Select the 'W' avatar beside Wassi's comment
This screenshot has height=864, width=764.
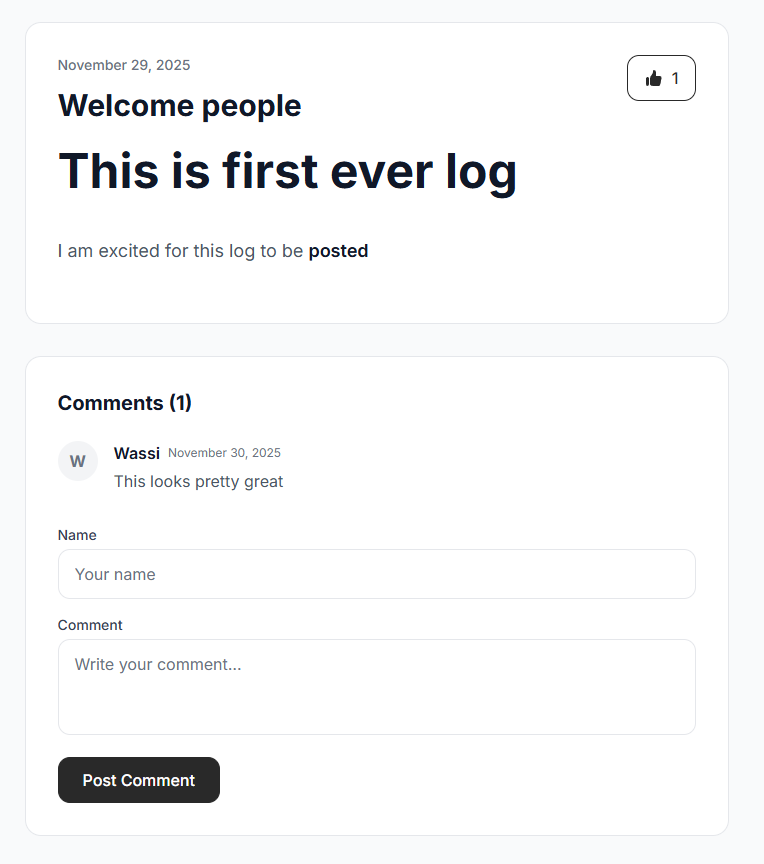click(78, 461)
